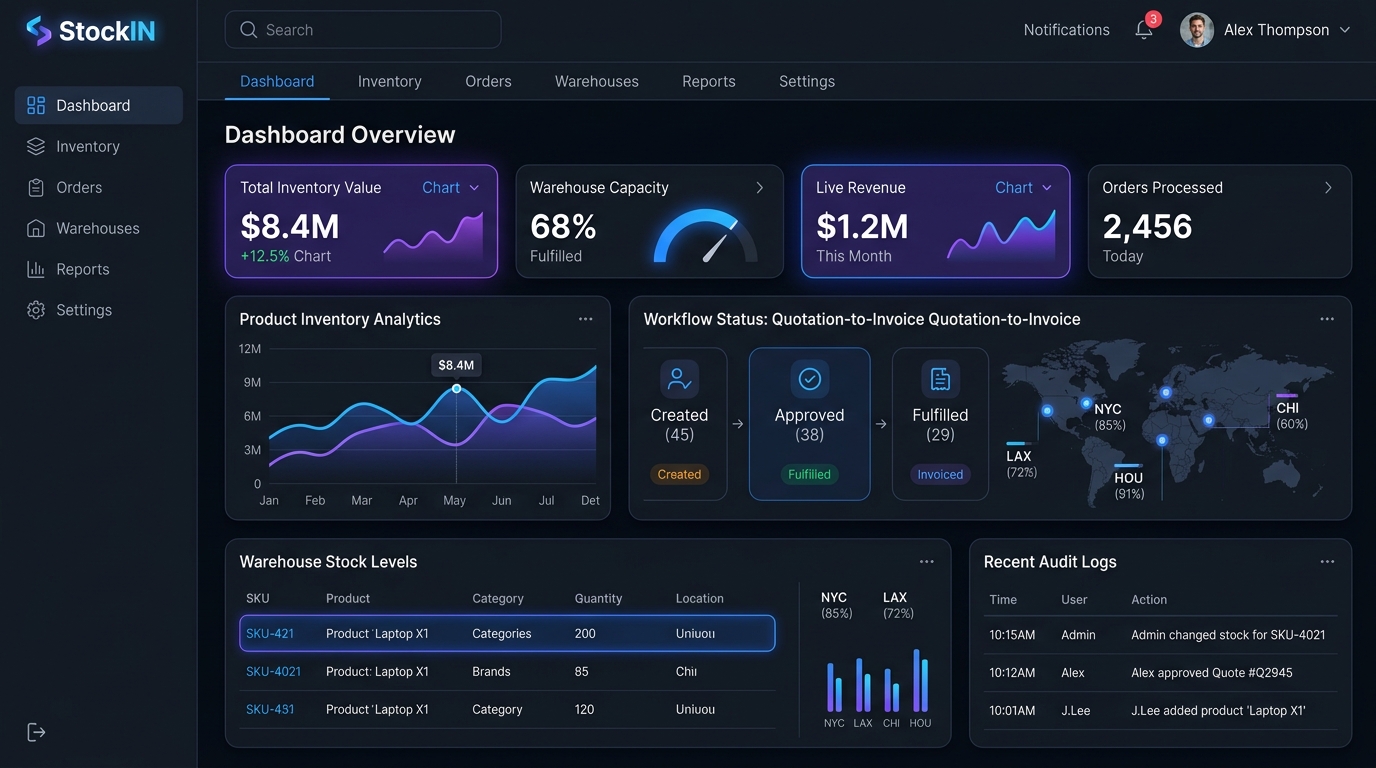Click the LAX marker on world map
This screenshot has height=768, width=1376.
coord(1047,410)
